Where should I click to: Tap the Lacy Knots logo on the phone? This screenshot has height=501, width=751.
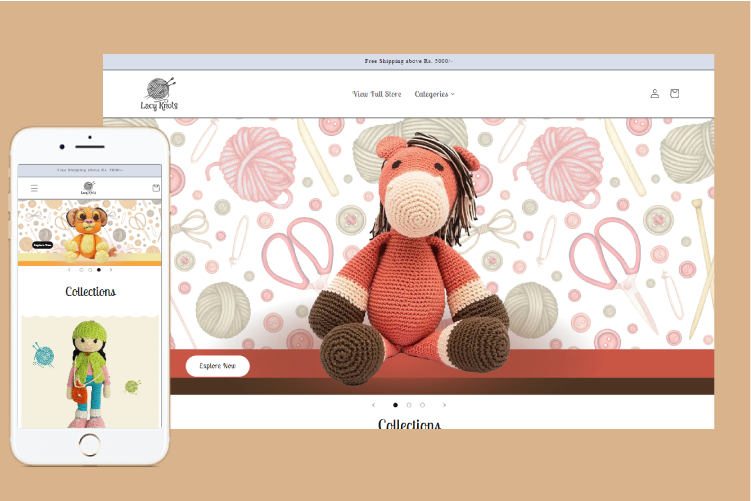point(90,188)
